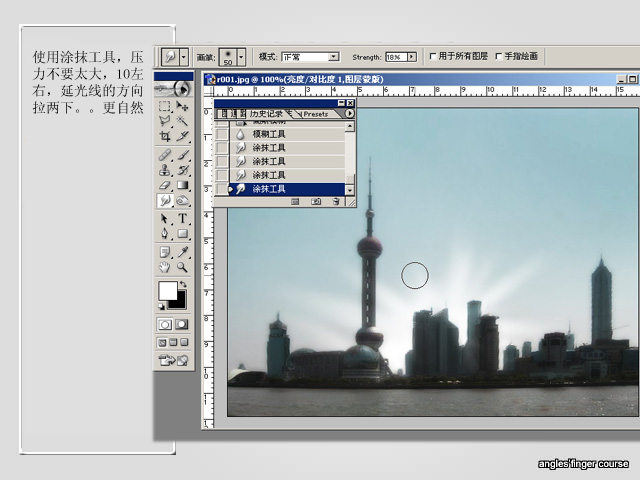This screenshot has width=640, height=480.
Task: Switch to first 图层 panel tab
Action: (224, 113)
